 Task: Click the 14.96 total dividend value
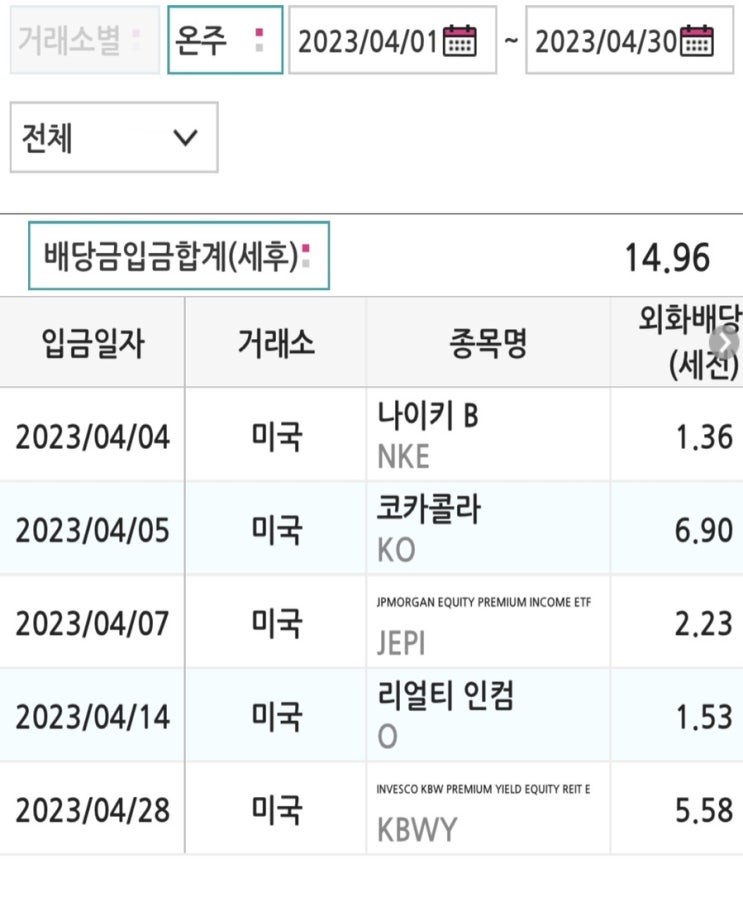point(668,257)
